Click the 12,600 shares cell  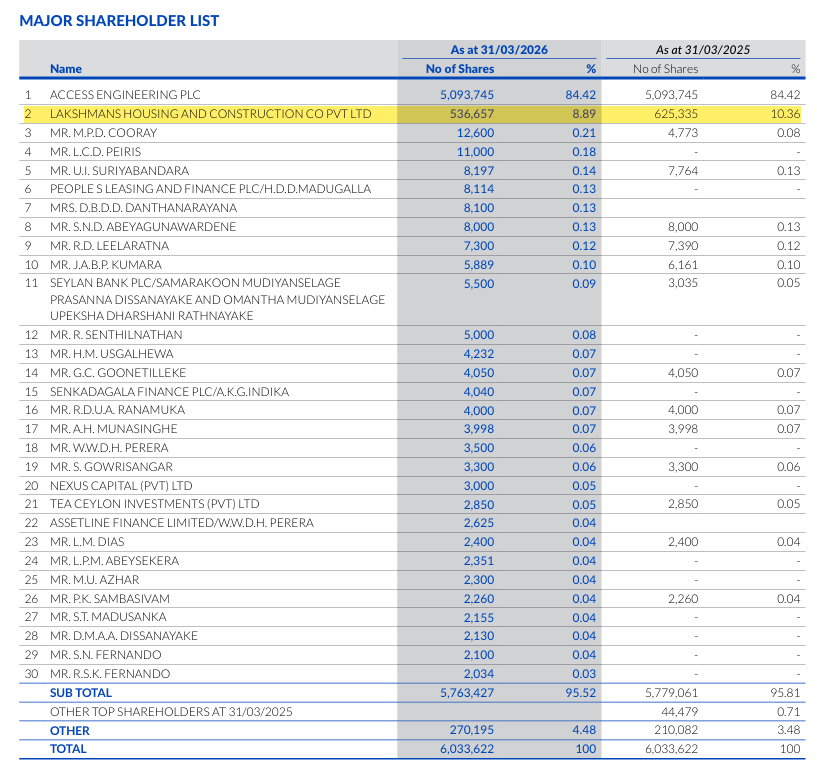(475, 133)
